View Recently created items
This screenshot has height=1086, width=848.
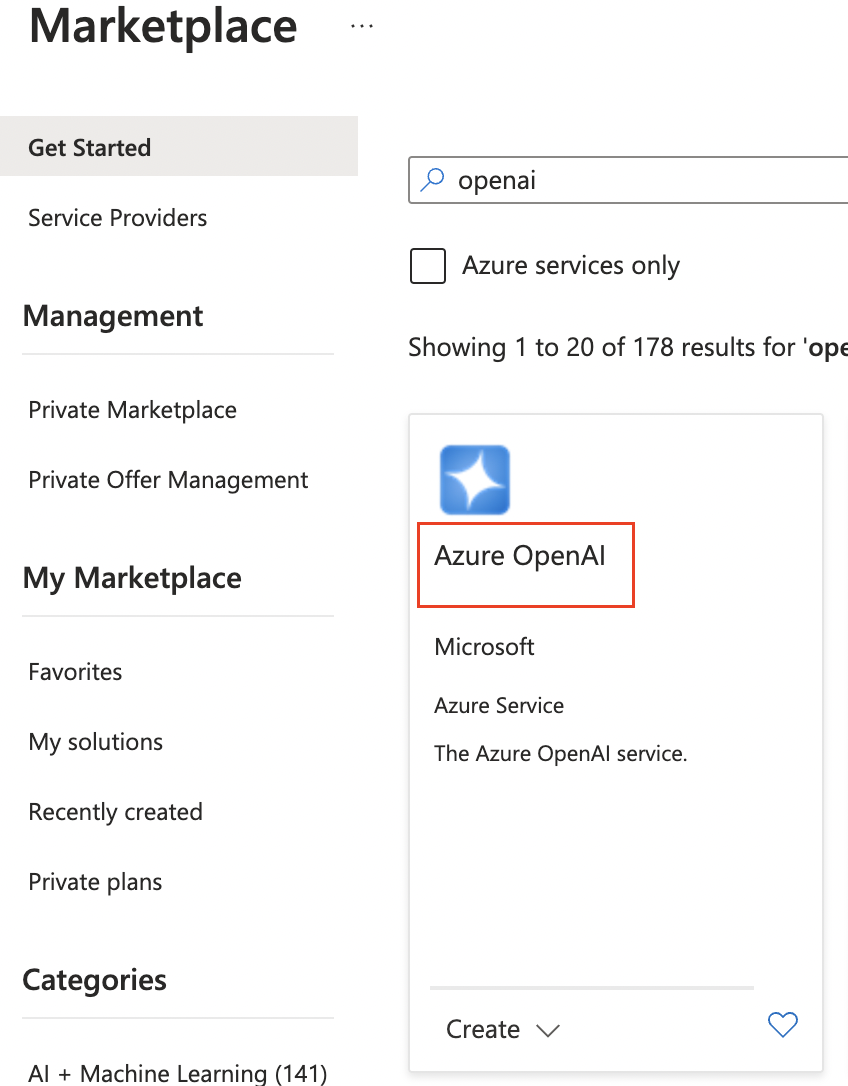(x=116, y=812)
